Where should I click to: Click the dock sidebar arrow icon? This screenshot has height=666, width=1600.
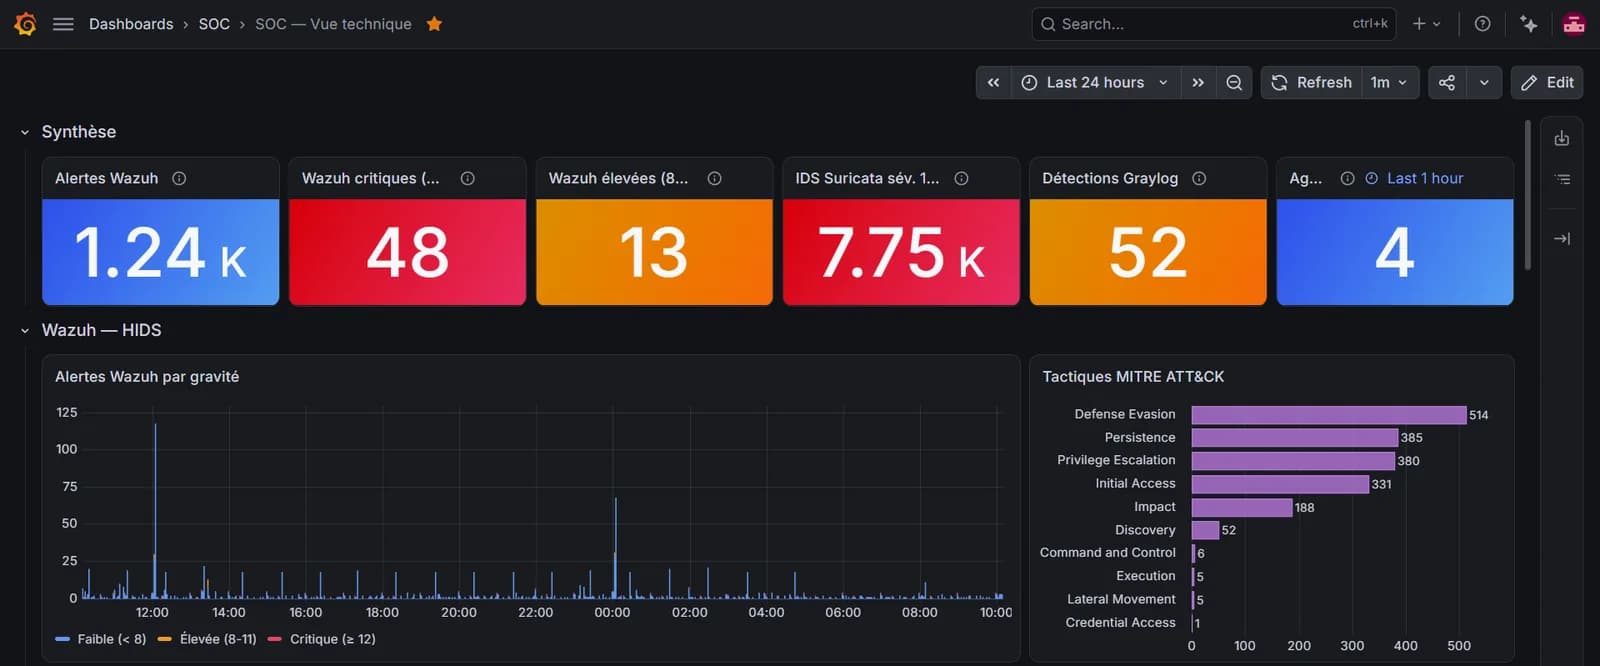click(1562, 238)
